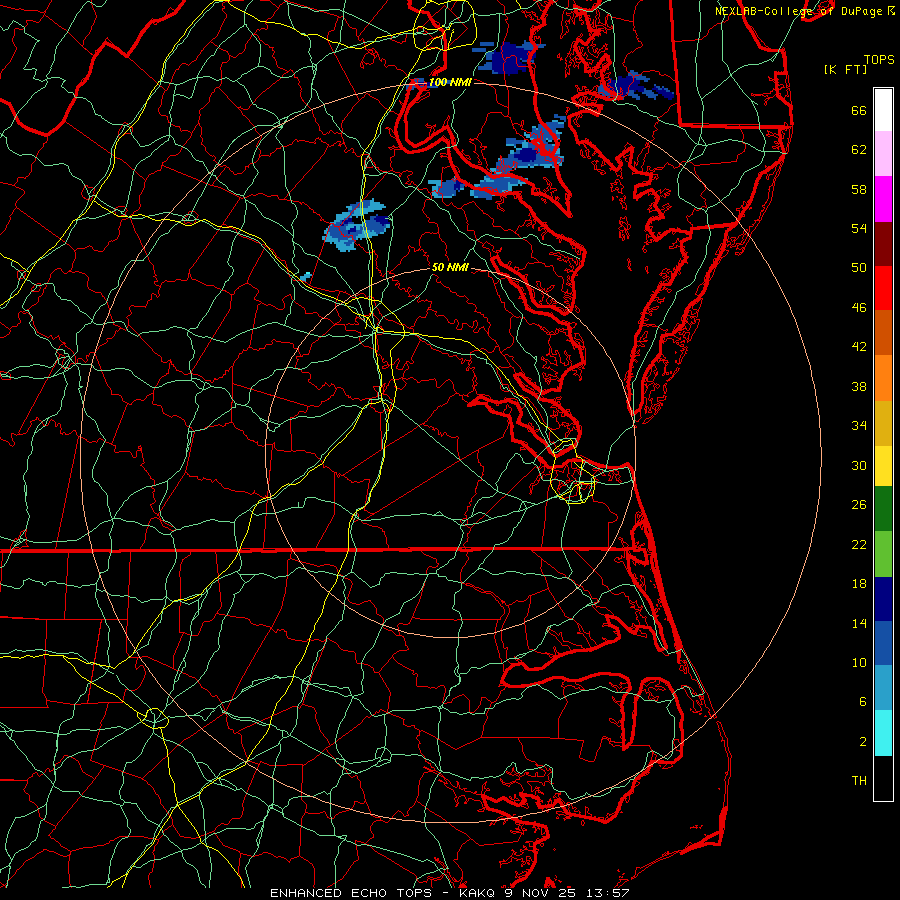The height and width of the screenshot is (900, 900).
Task: Click the 34 legend value
Action: click(x=859, y=426)
